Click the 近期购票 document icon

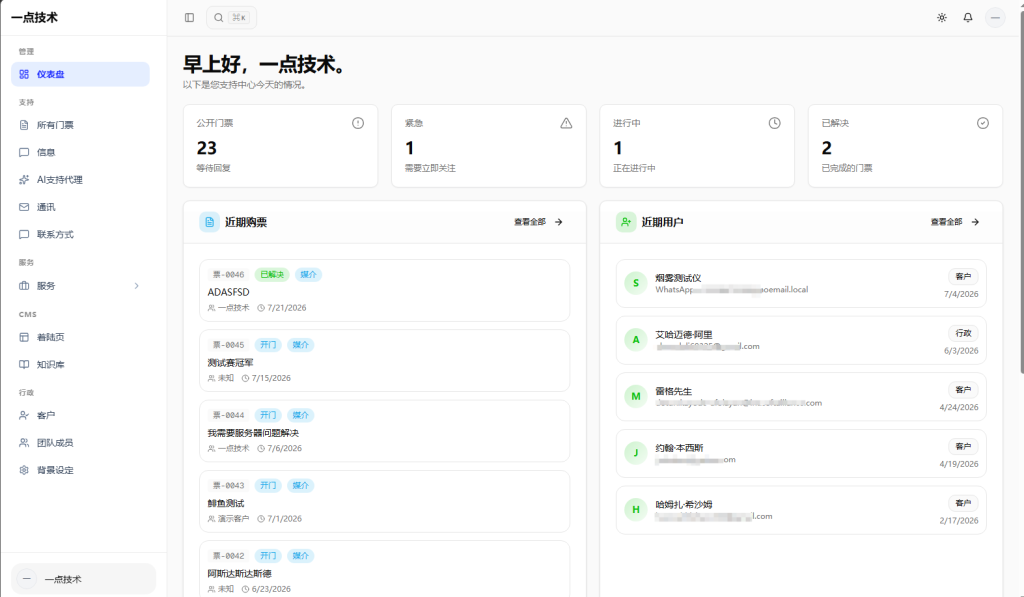coord(210,222)
